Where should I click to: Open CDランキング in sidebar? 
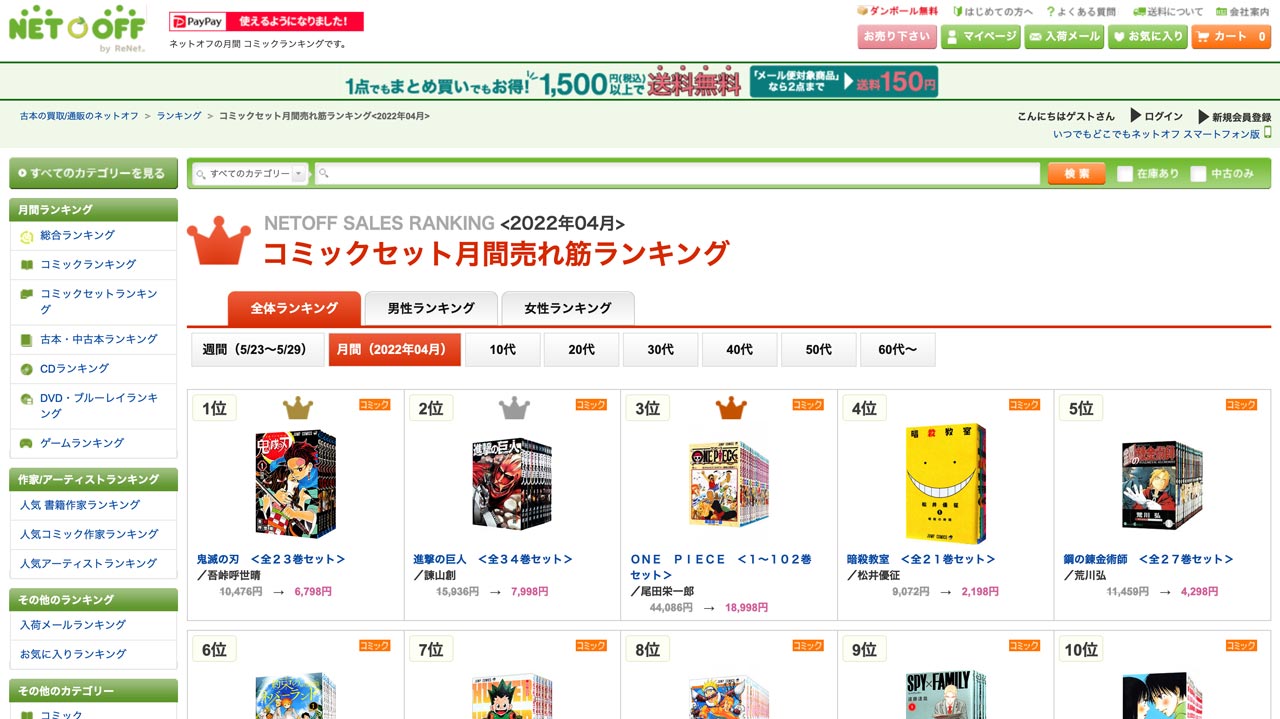pos(74,368)
